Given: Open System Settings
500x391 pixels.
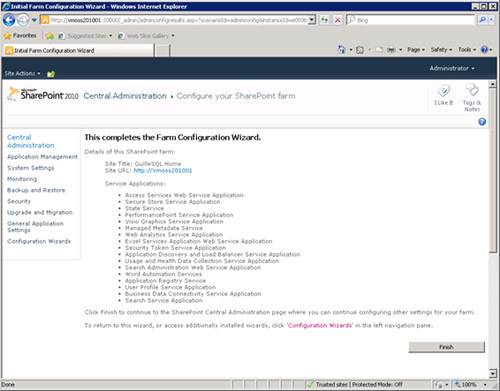Looking at the screenshot, I should (31, 168).
